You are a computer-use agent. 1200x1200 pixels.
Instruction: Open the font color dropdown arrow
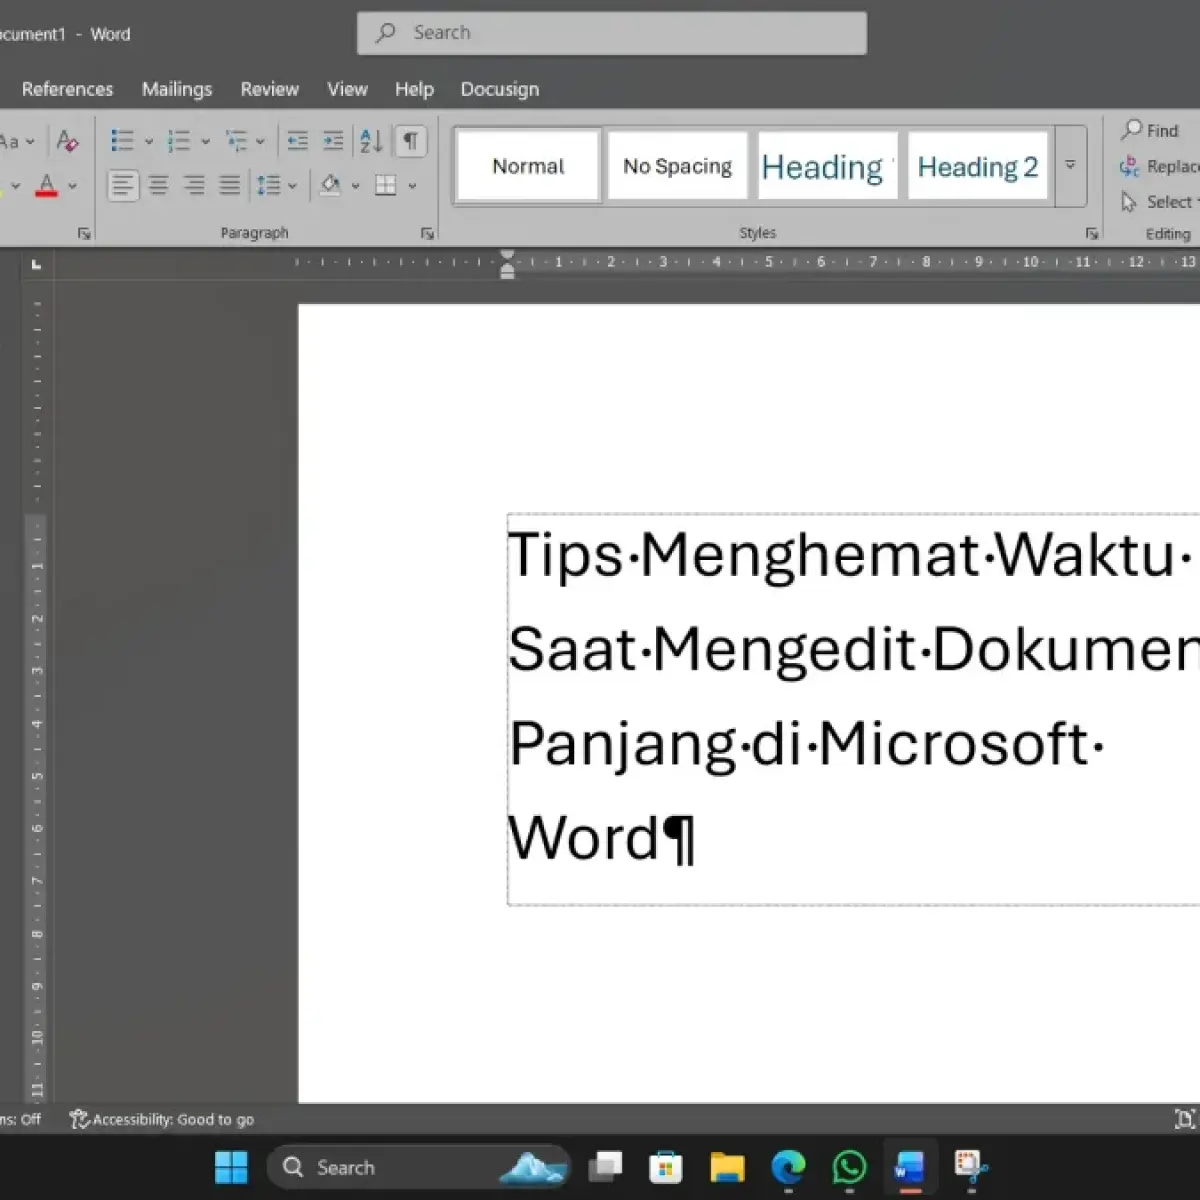[72, 186]
